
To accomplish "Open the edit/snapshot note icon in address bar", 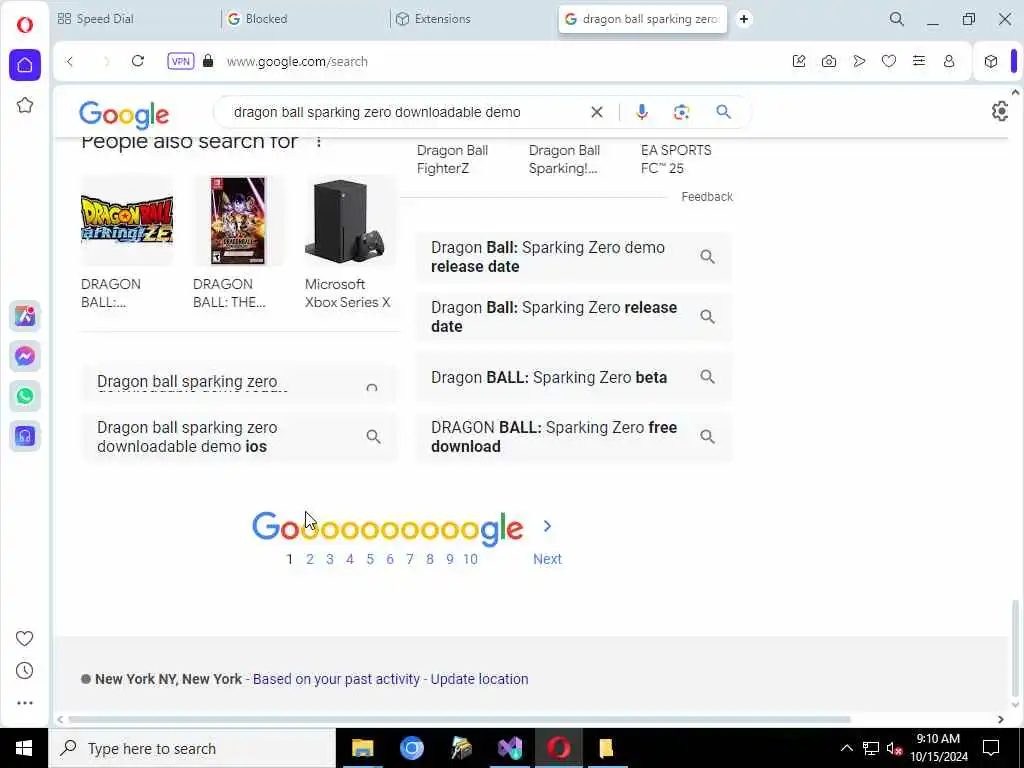I will [799, 61].
